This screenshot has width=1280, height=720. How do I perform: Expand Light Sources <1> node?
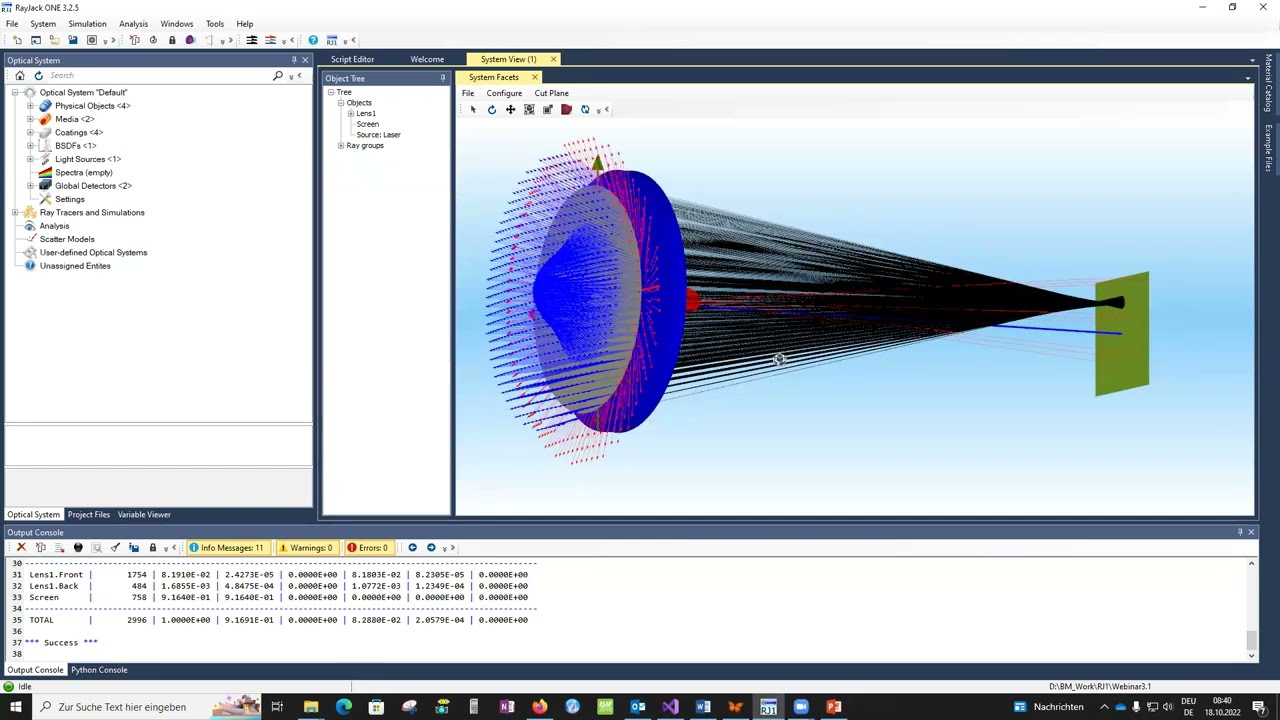click(x=30, y=159)
